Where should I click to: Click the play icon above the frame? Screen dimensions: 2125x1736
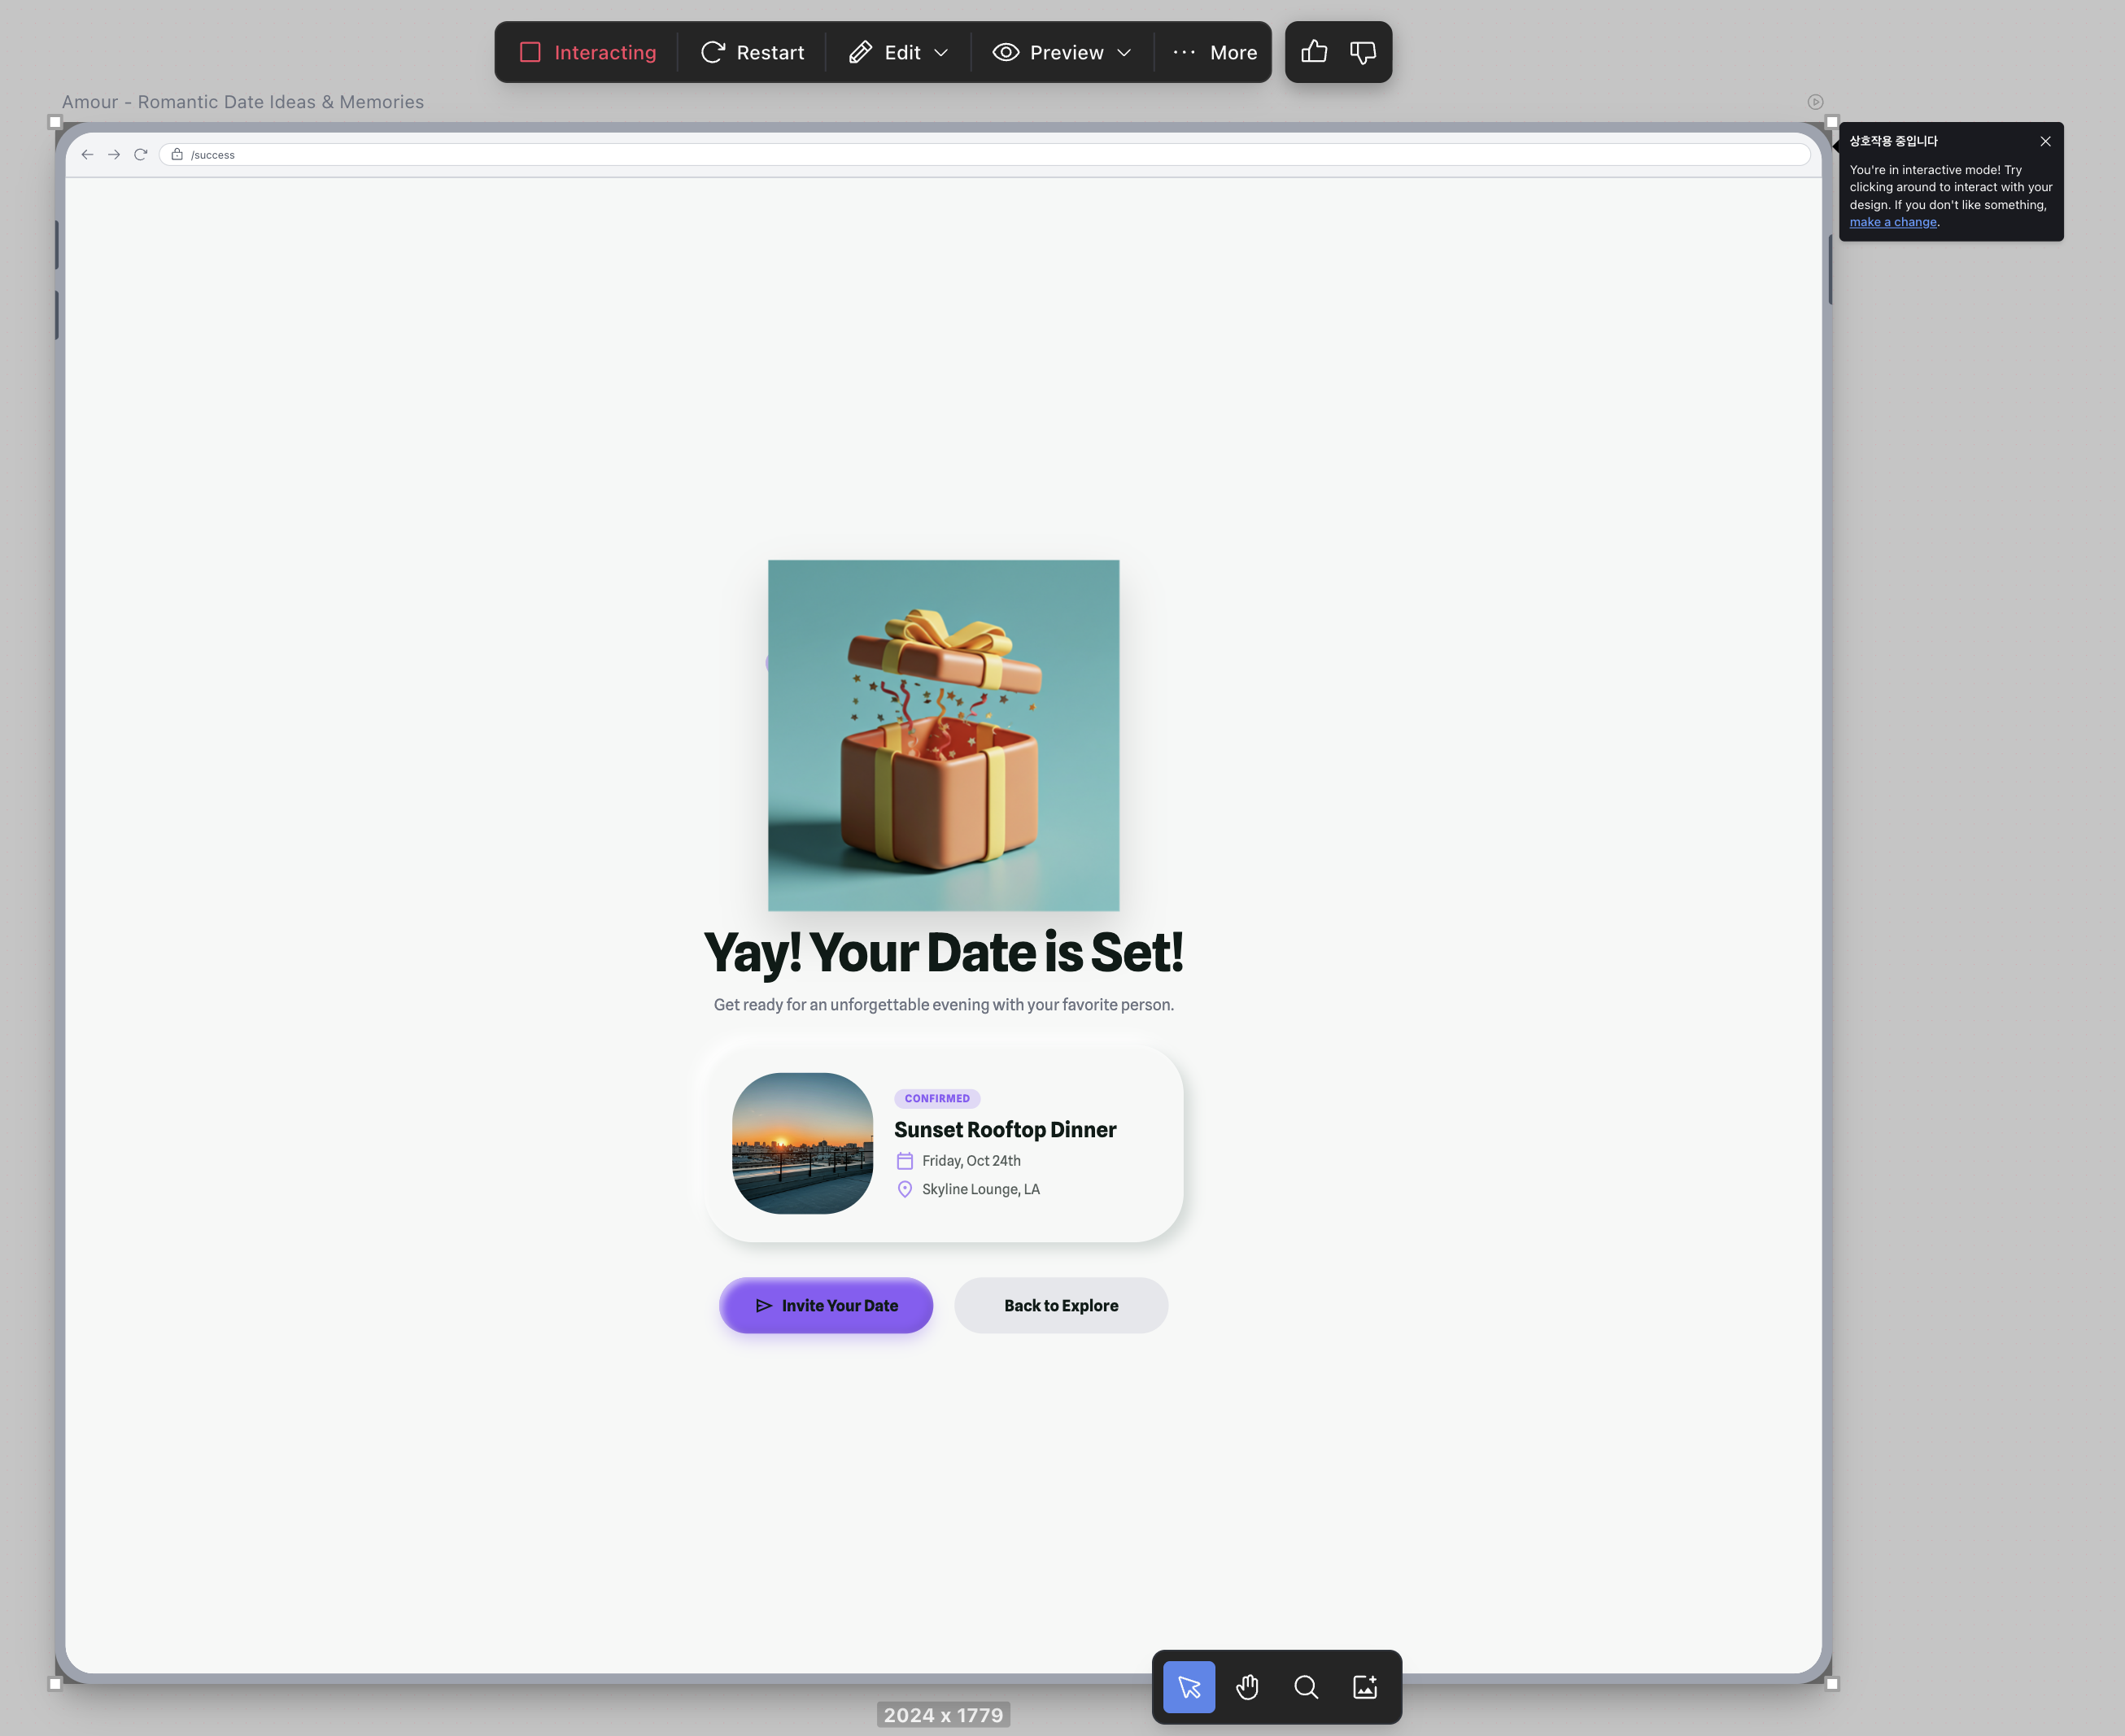tap(1815, 102)
